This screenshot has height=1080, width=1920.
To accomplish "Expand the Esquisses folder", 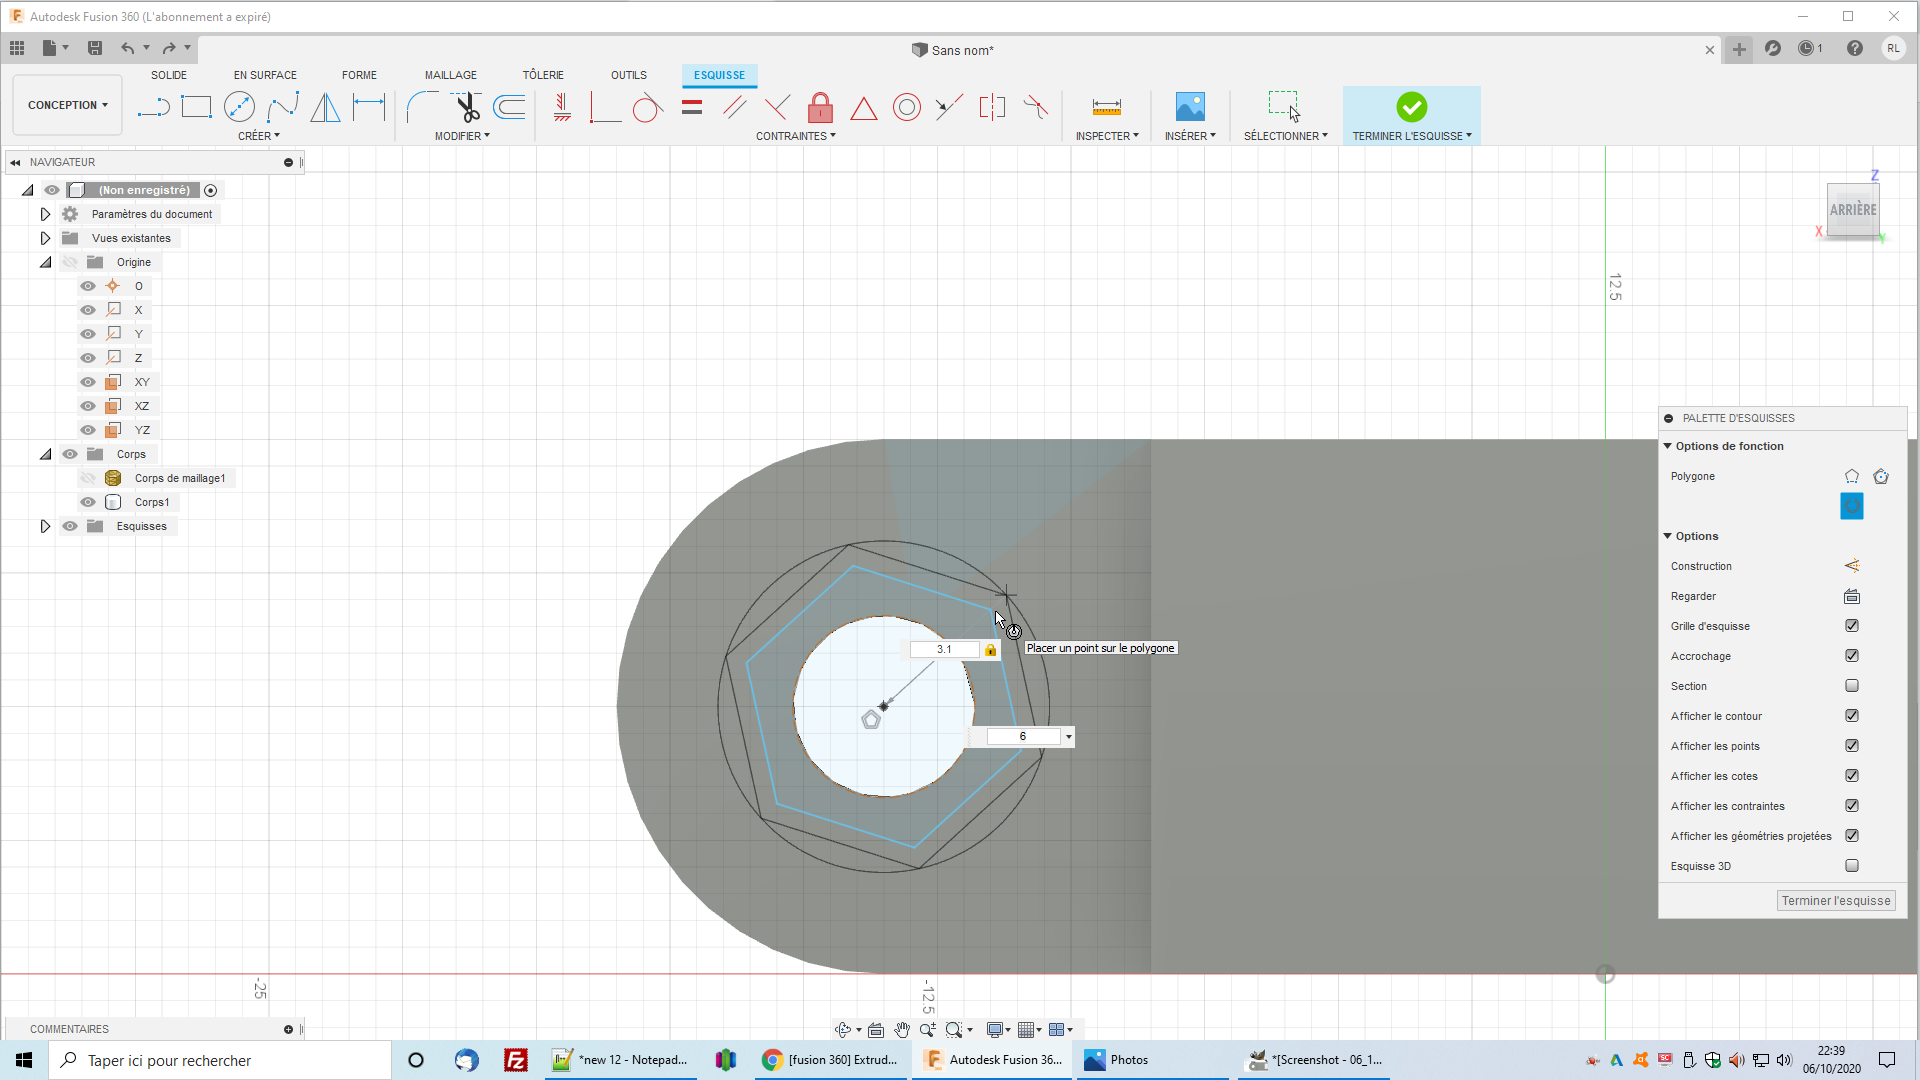I will pyautogui.click(x=45, y=526).
